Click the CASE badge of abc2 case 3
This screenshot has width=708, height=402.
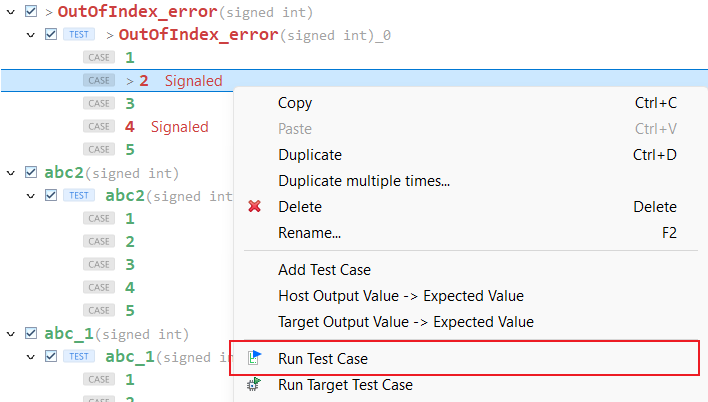99,264
